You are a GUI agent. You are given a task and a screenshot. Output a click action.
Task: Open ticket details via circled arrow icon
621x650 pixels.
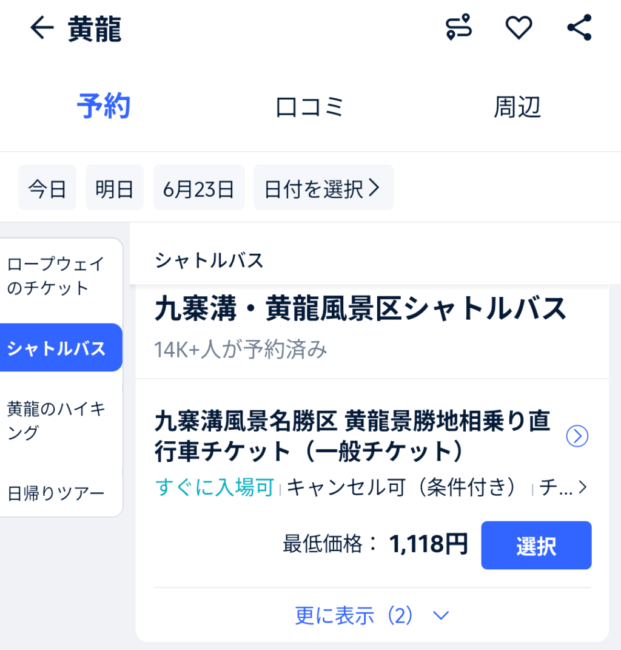click(577, 436)
